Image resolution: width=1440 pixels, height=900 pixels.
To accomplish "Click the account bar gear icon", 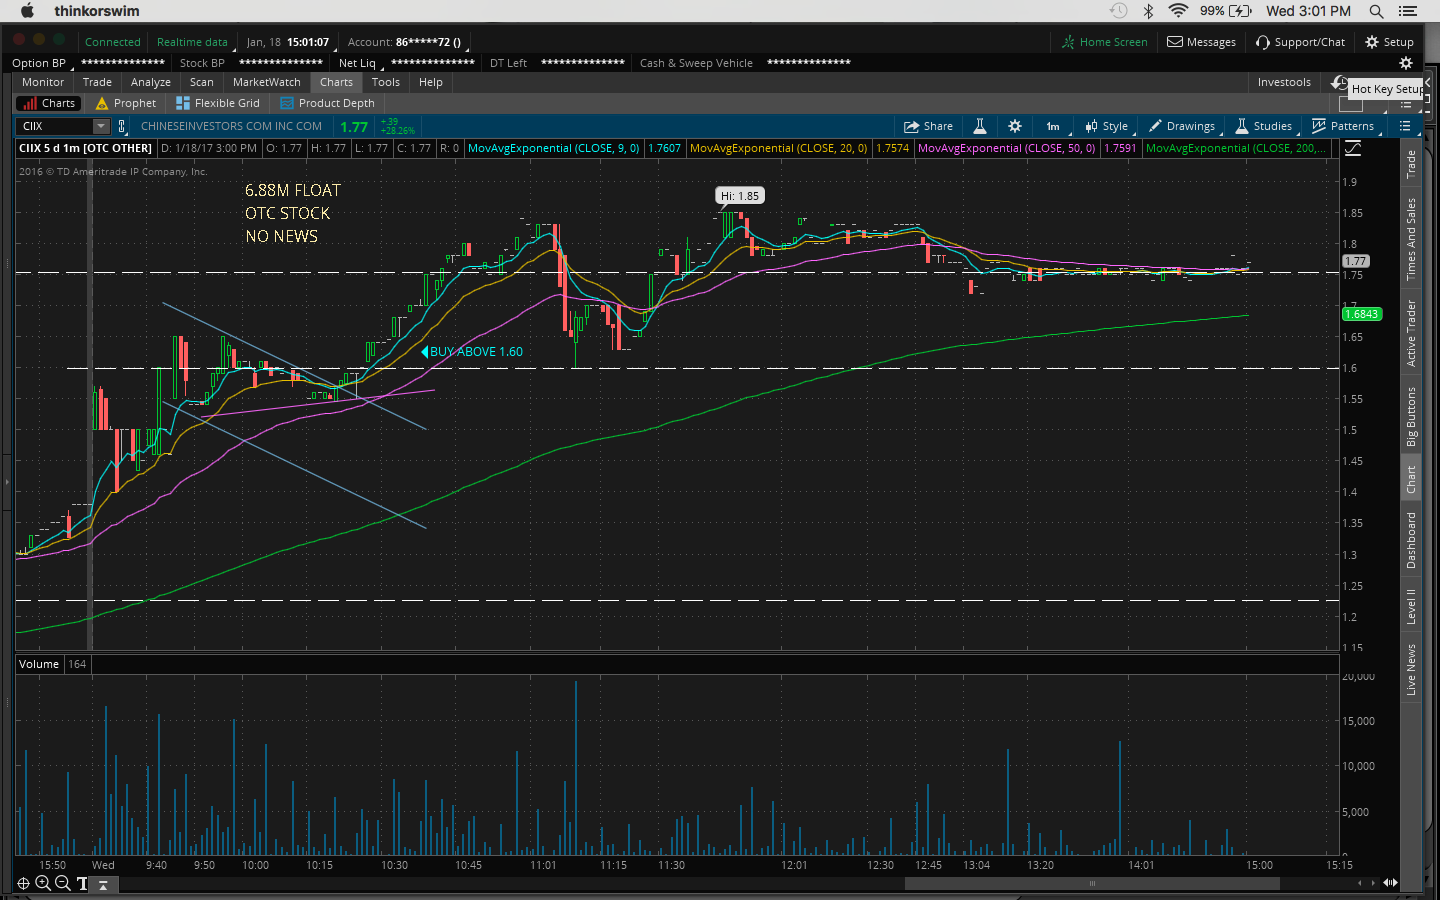I will tap(1405, 63).
